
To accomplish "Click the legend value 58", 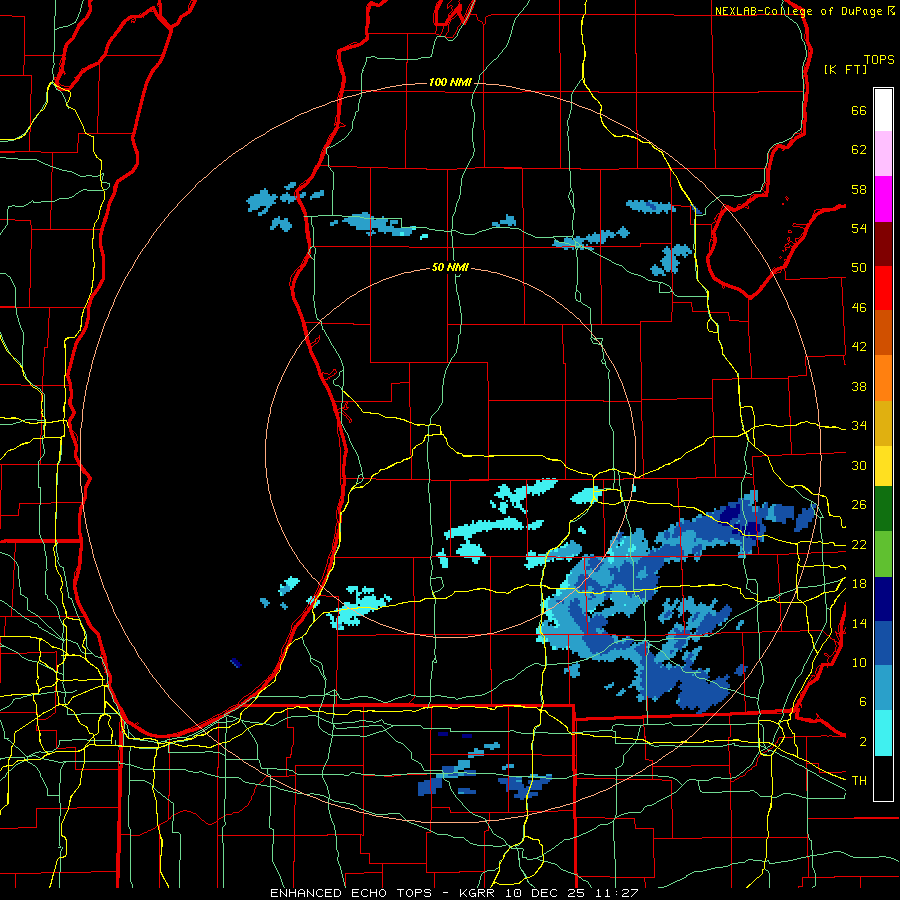I will point(859,189).
